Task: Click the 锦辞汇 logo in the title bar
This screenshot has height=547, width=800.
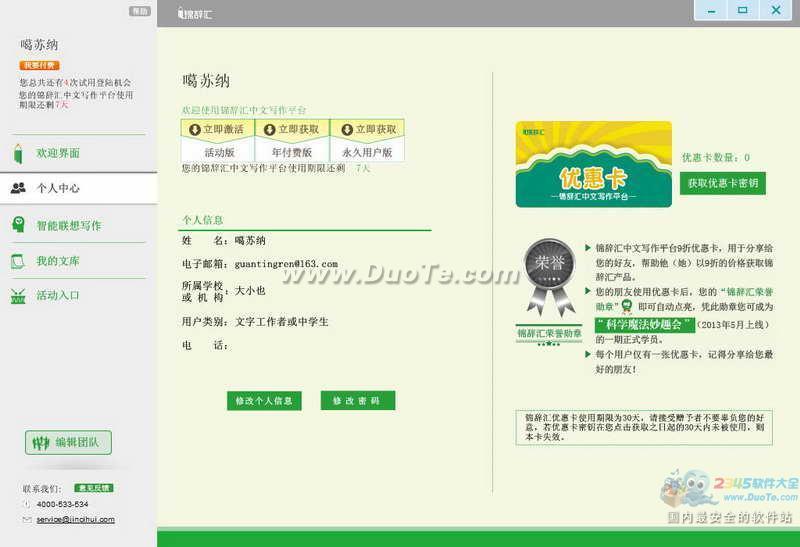Action: click(x=195, y=14)
